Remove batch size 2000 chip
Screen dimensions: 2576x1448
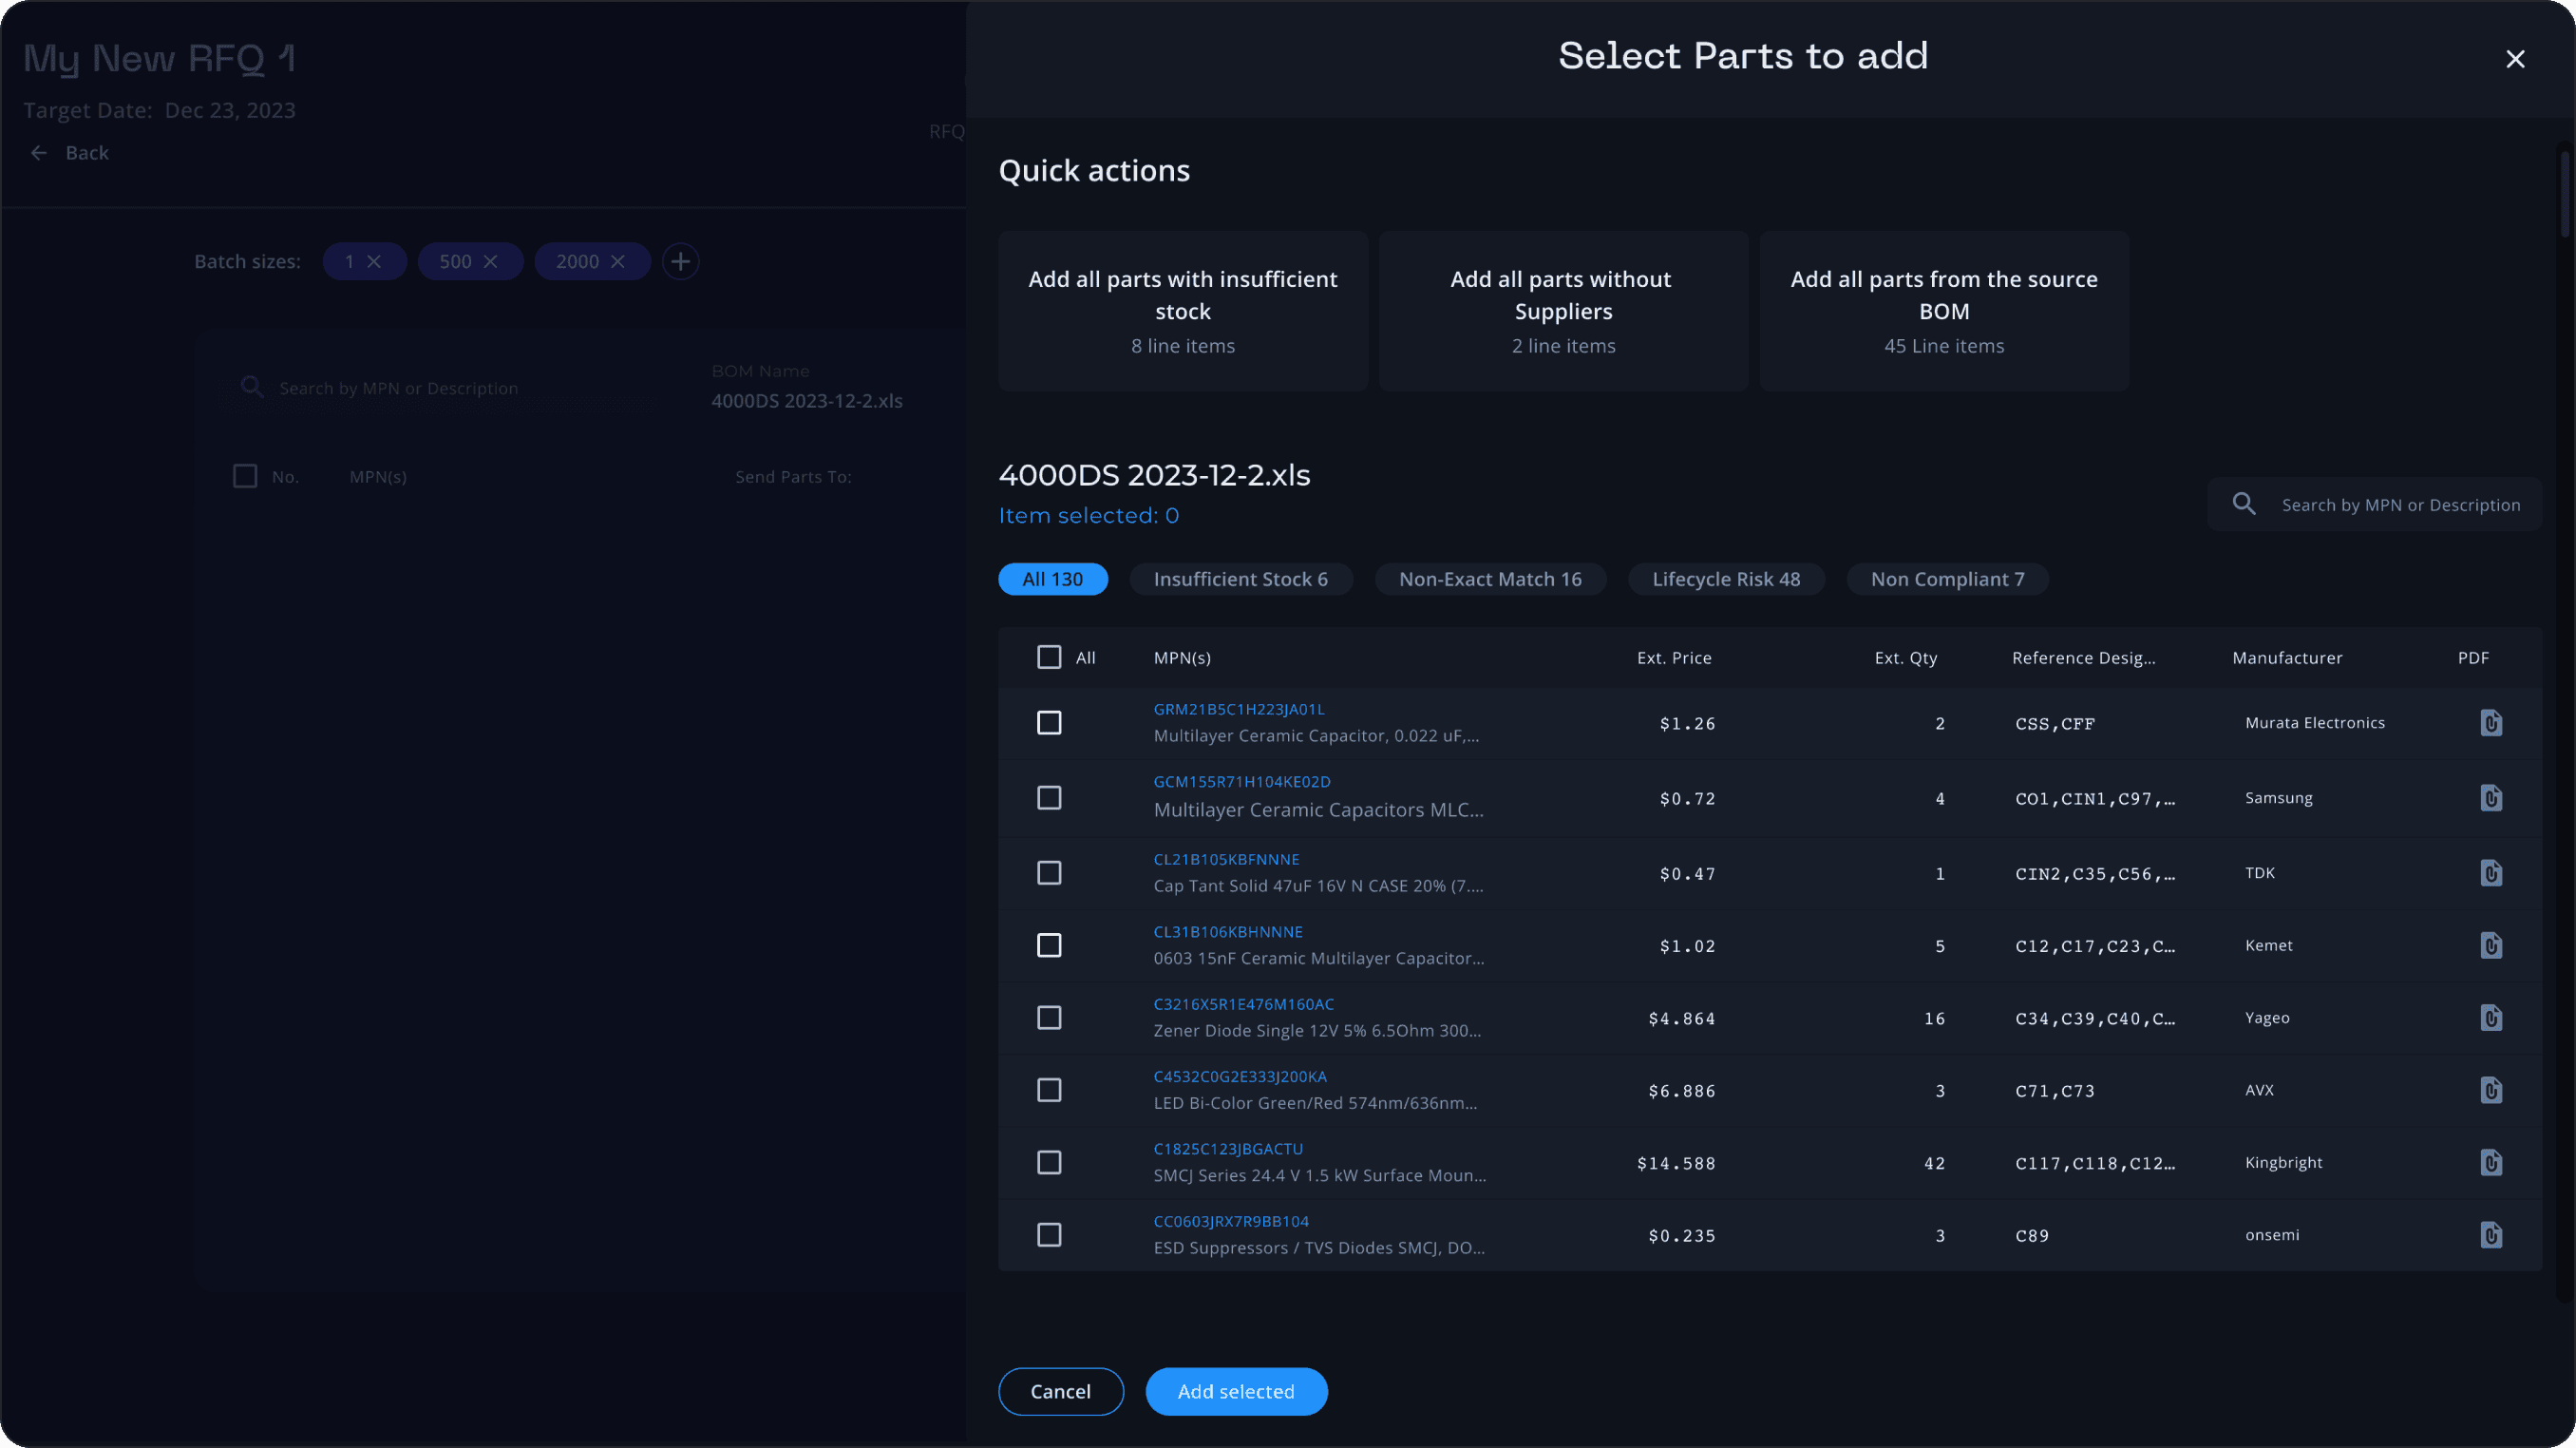tap(617, 261)
